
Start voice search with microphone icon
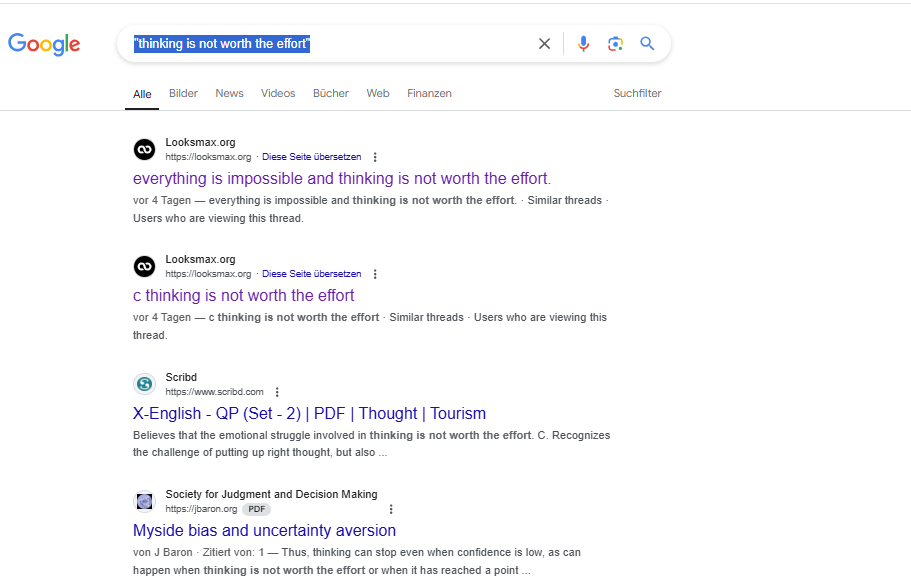(583, 44)
